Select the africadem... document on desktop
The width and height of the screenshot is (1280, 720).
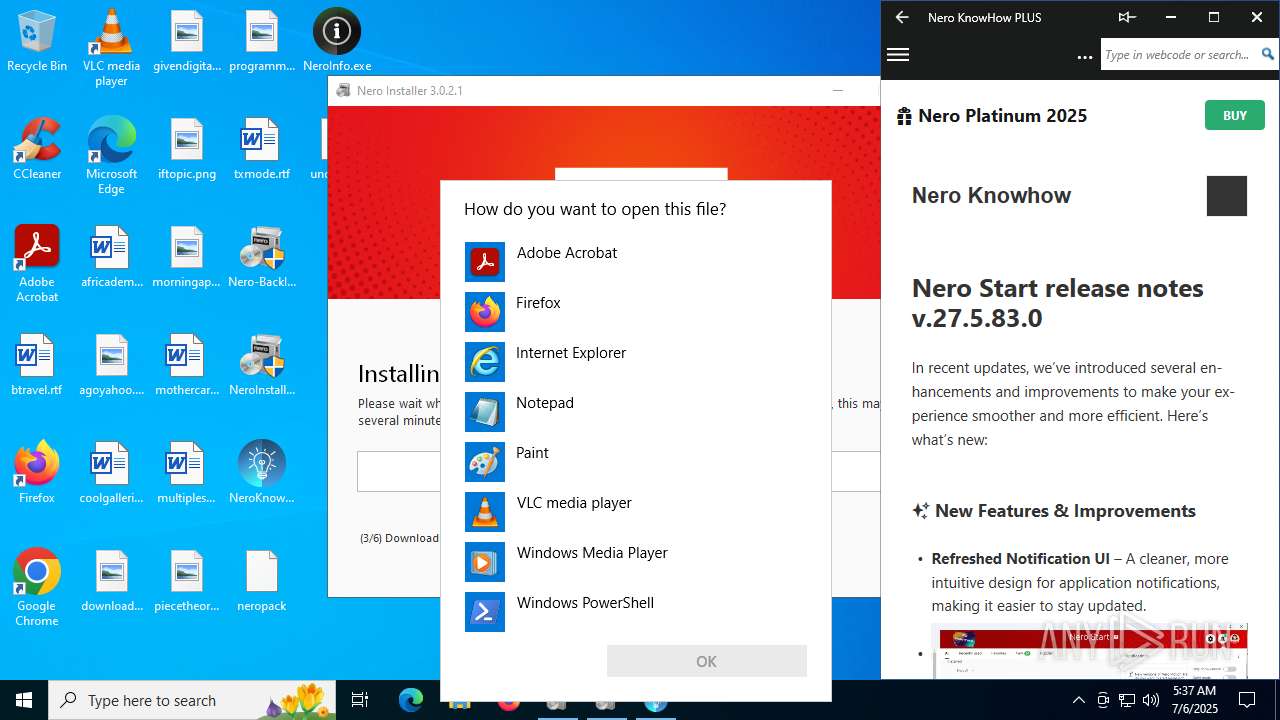click(111, 257)
